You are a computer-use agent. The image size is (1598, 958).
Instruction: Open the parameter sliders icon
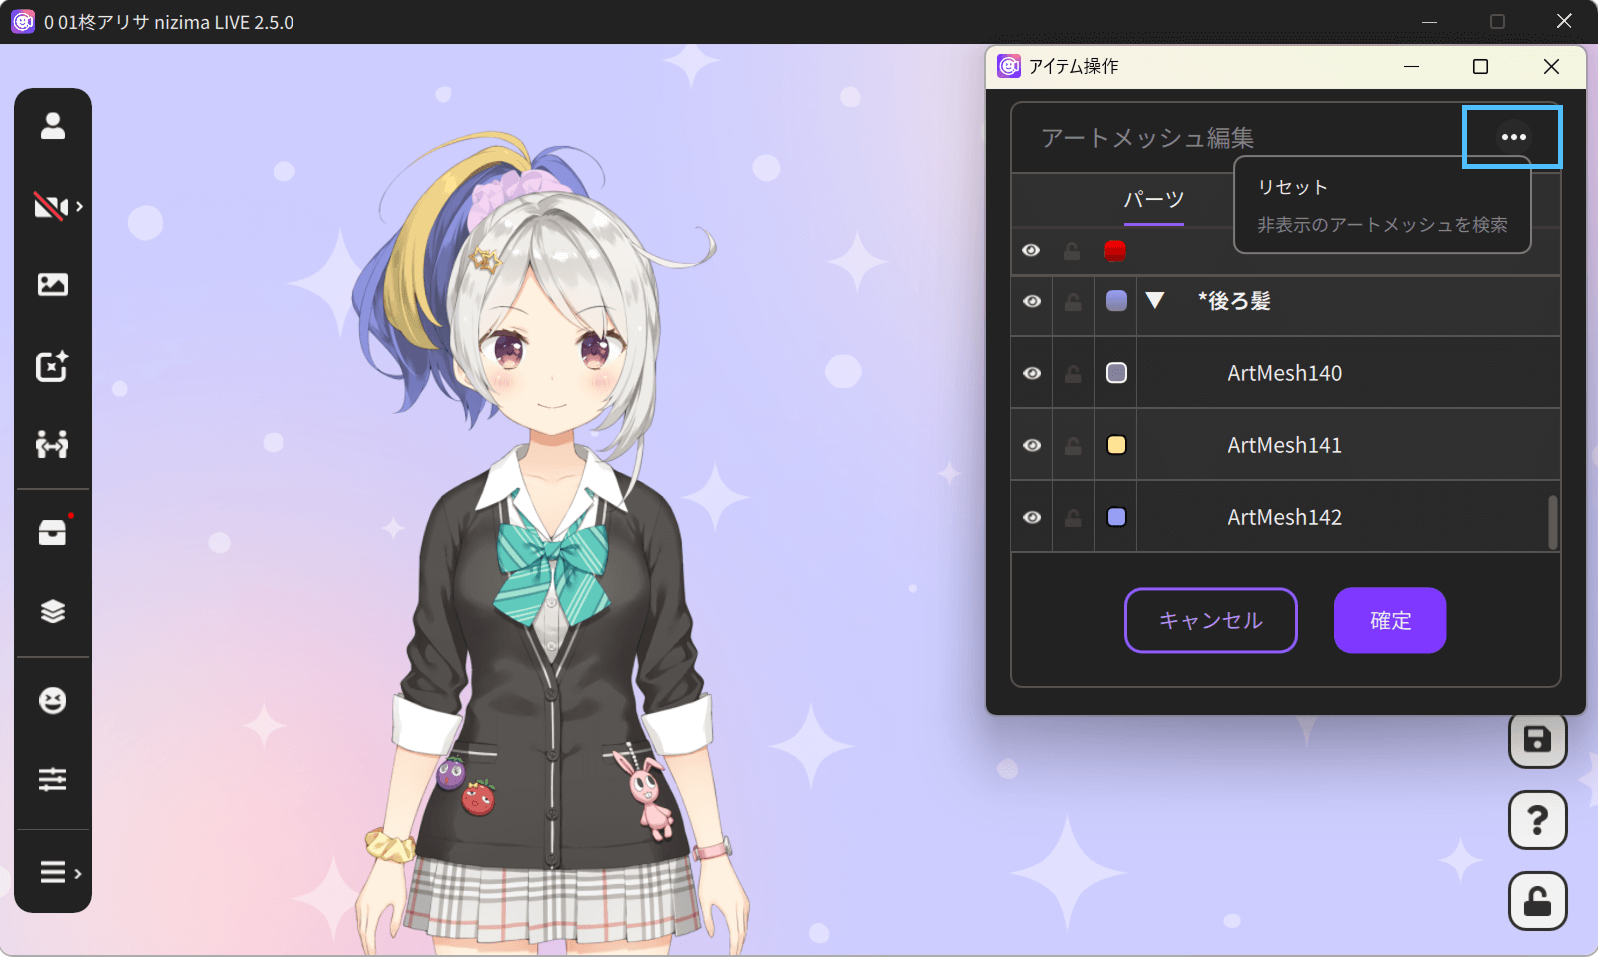click(x=52, y=779)
